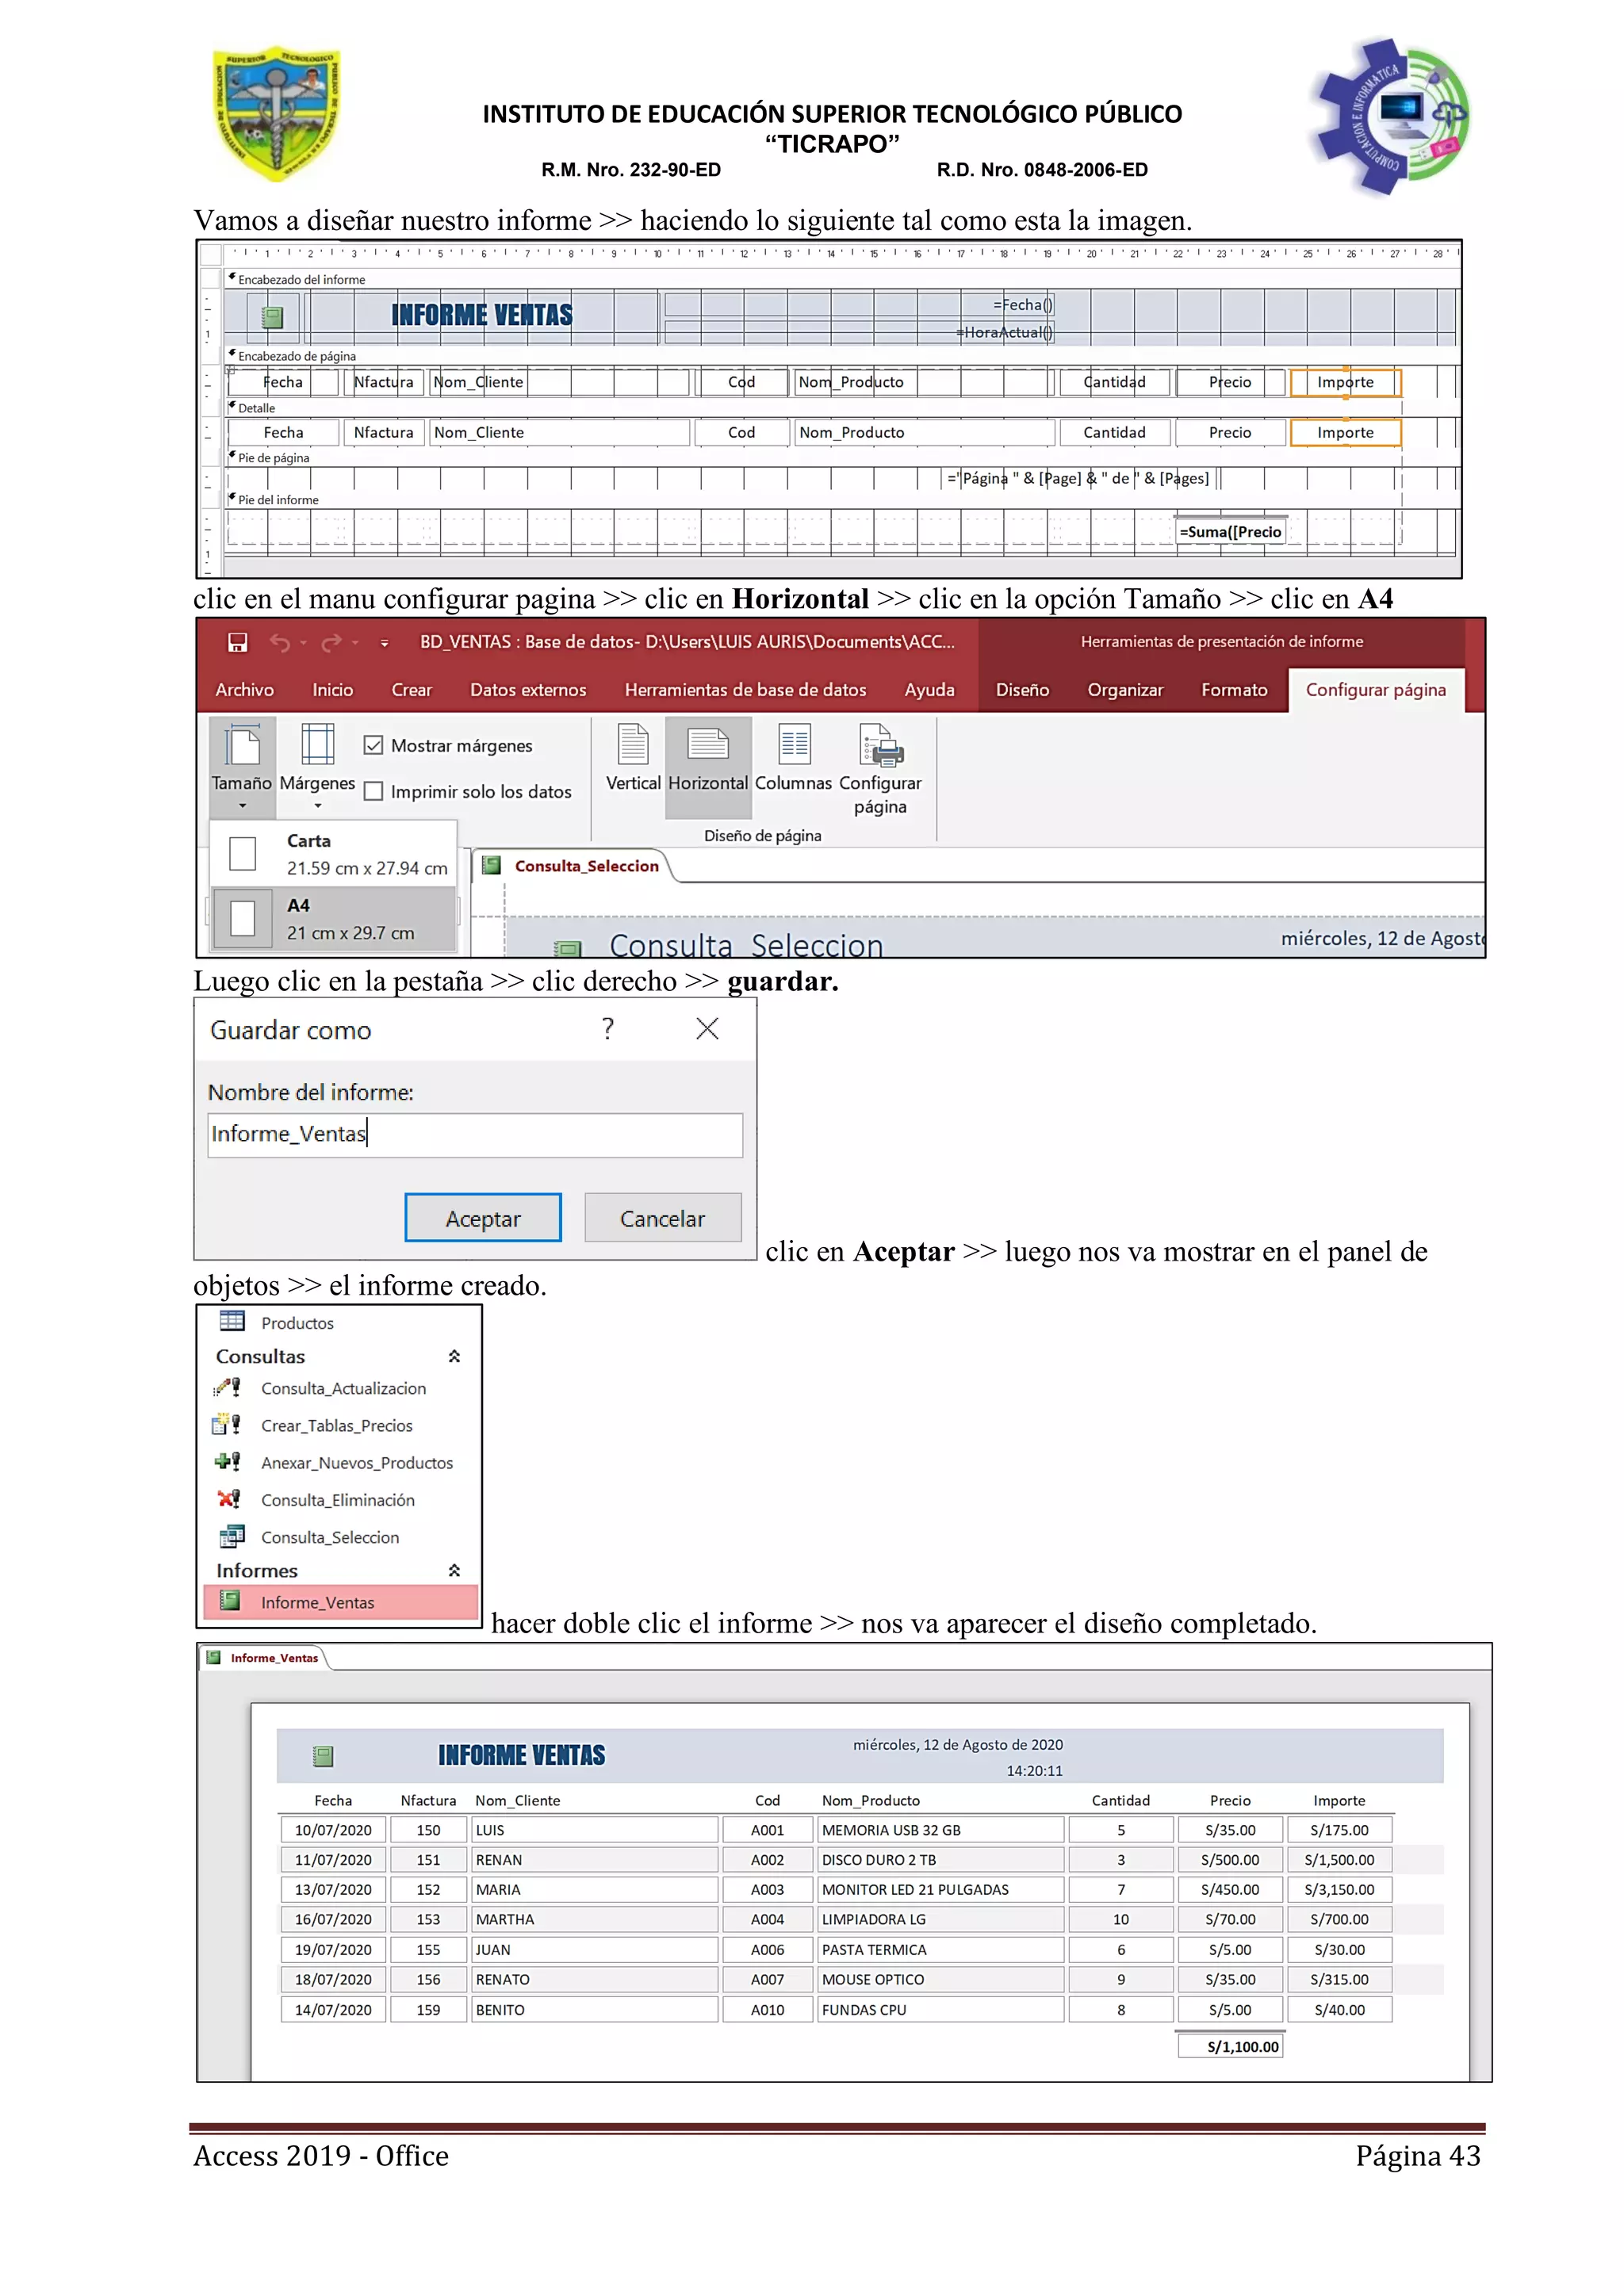1624x2296 pixels.
Task: Click the Aceptar button
Action: (x=483, y=1218)
